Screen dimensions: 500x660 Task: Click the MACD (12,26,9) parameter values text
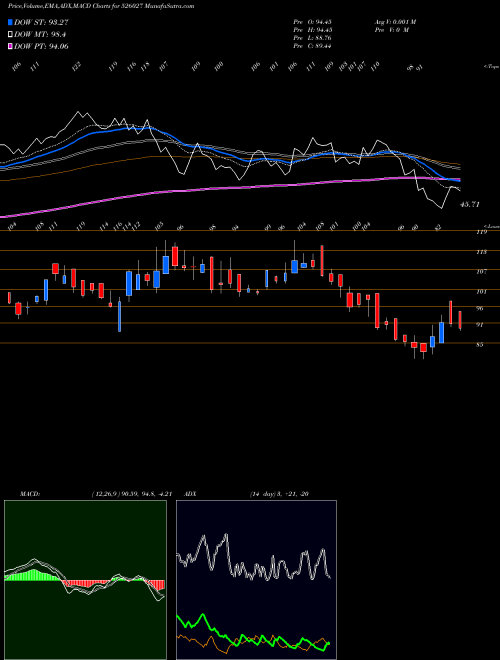pyautogui.click(x=131, y=494)
